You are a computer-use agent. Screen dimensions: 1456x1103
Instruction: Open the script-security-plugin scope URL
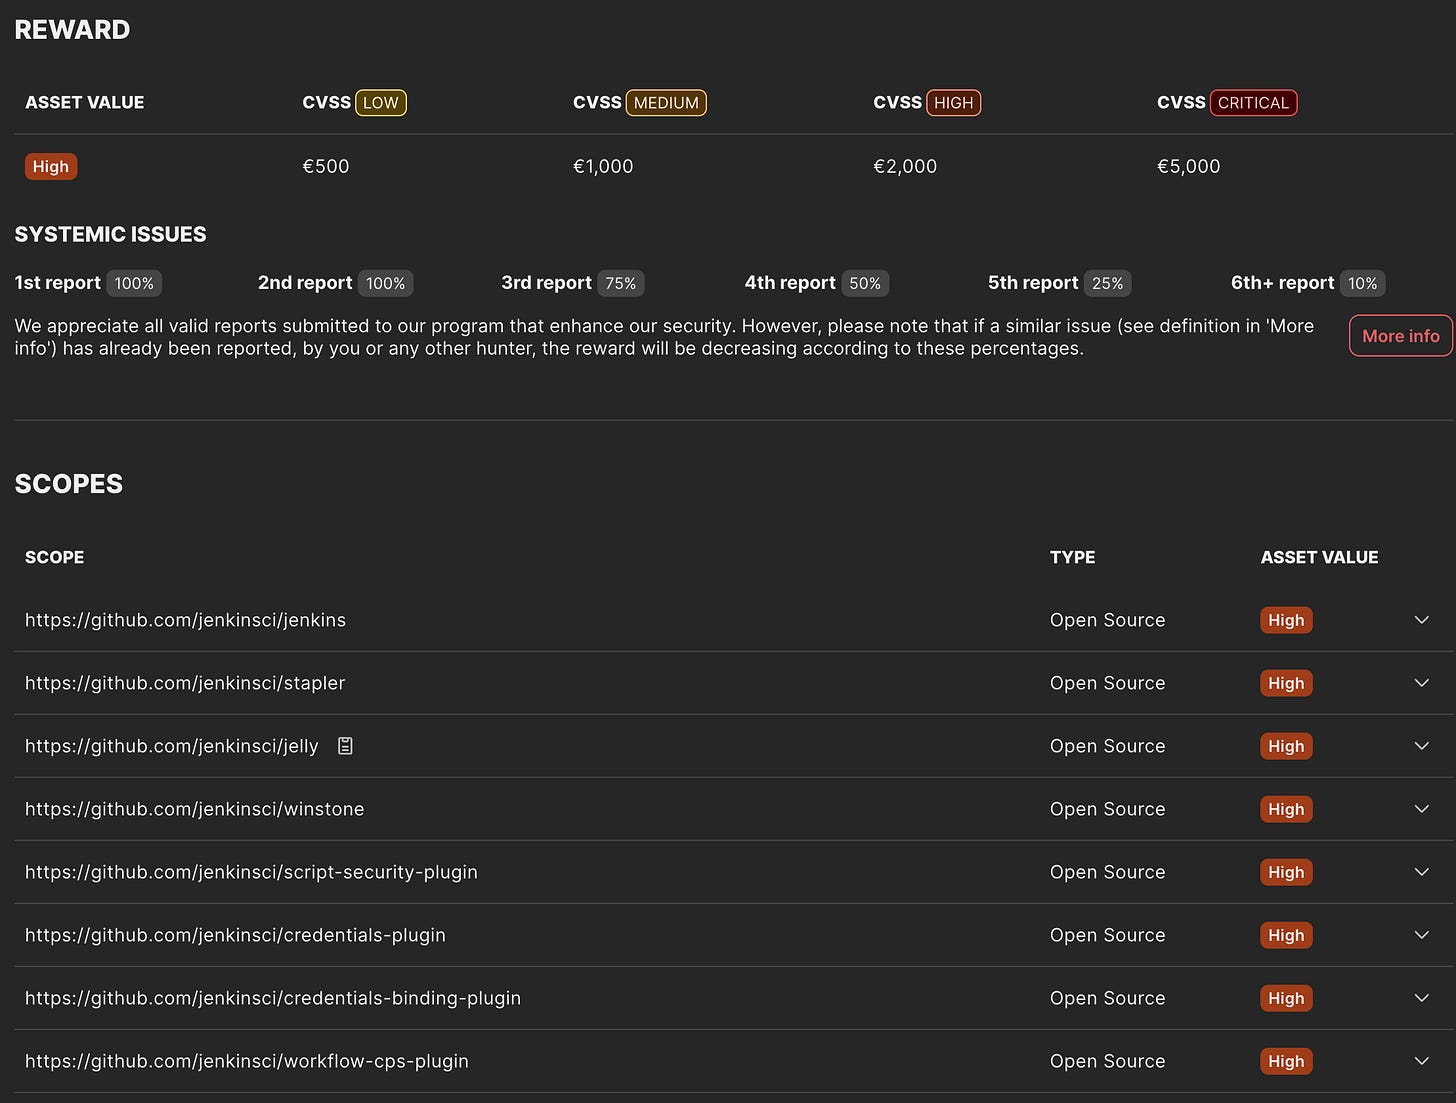(x=251, y=872)
